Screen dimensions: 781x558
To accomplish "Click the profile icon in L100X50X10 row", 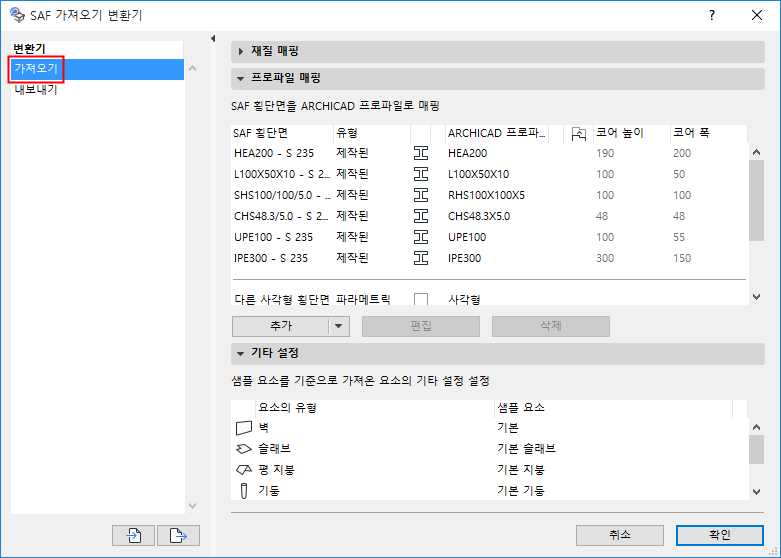I will (x=421, y=174).
